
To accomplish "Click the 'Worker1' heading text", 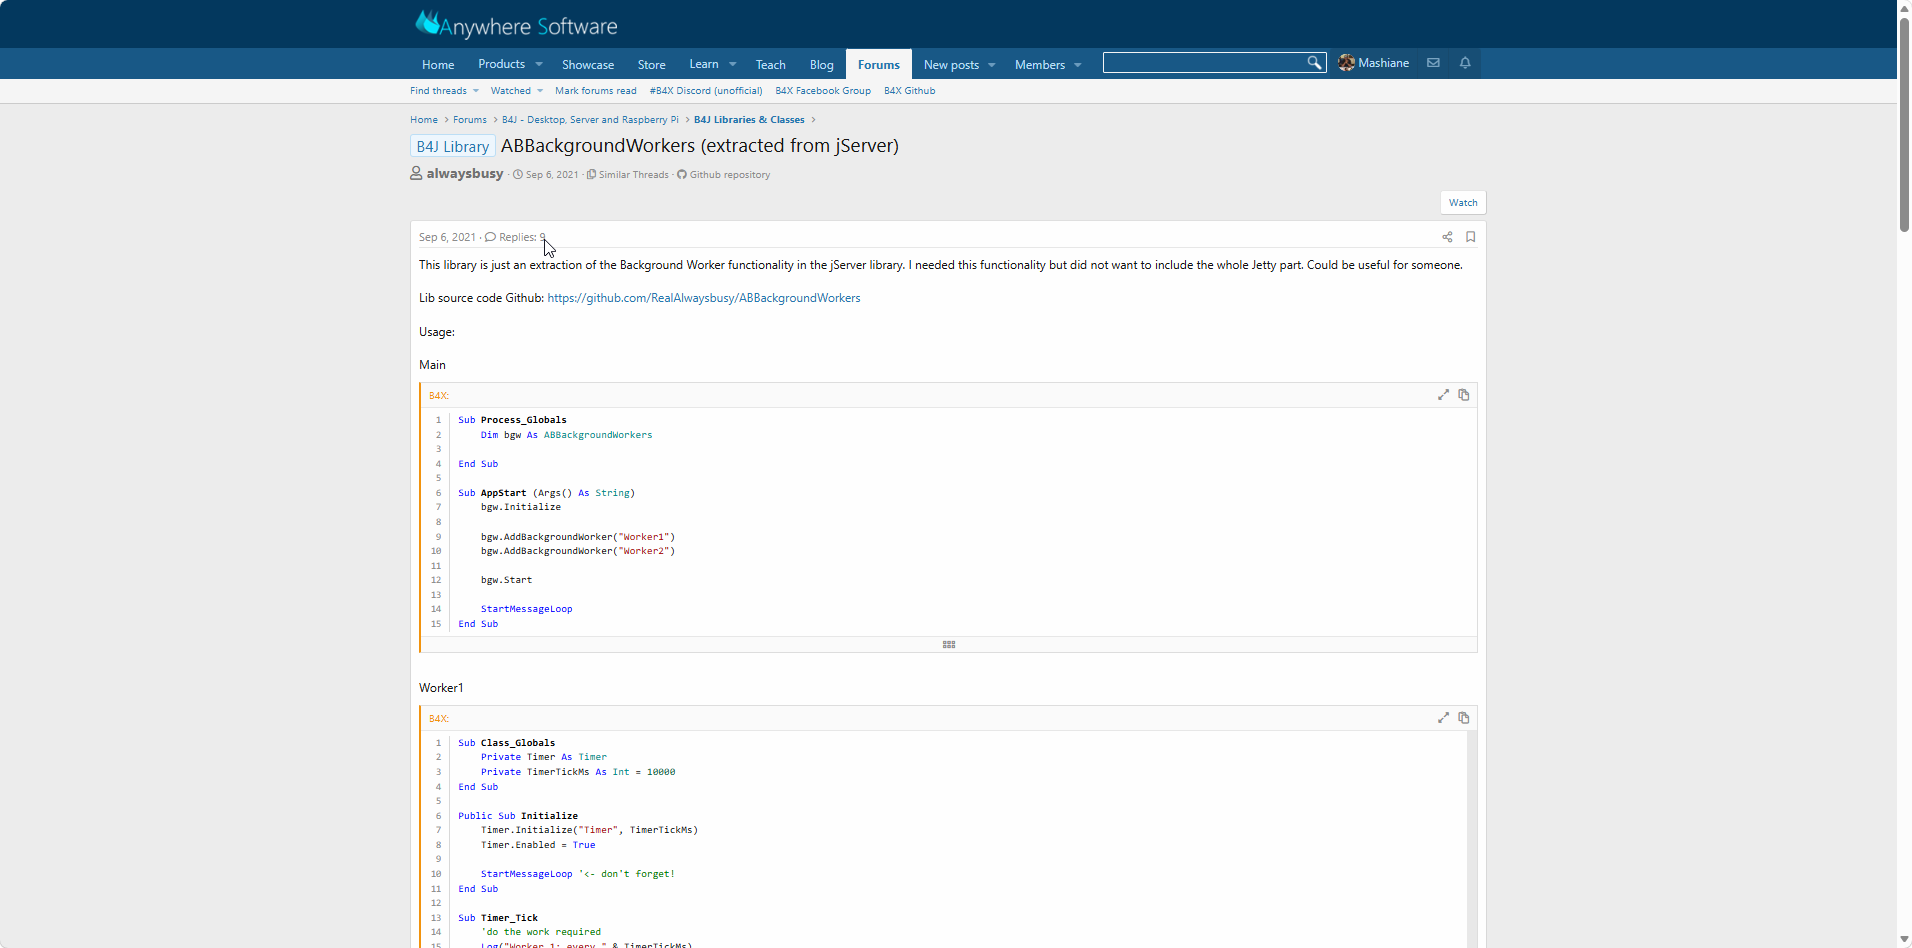I will [x=441, y=688].
